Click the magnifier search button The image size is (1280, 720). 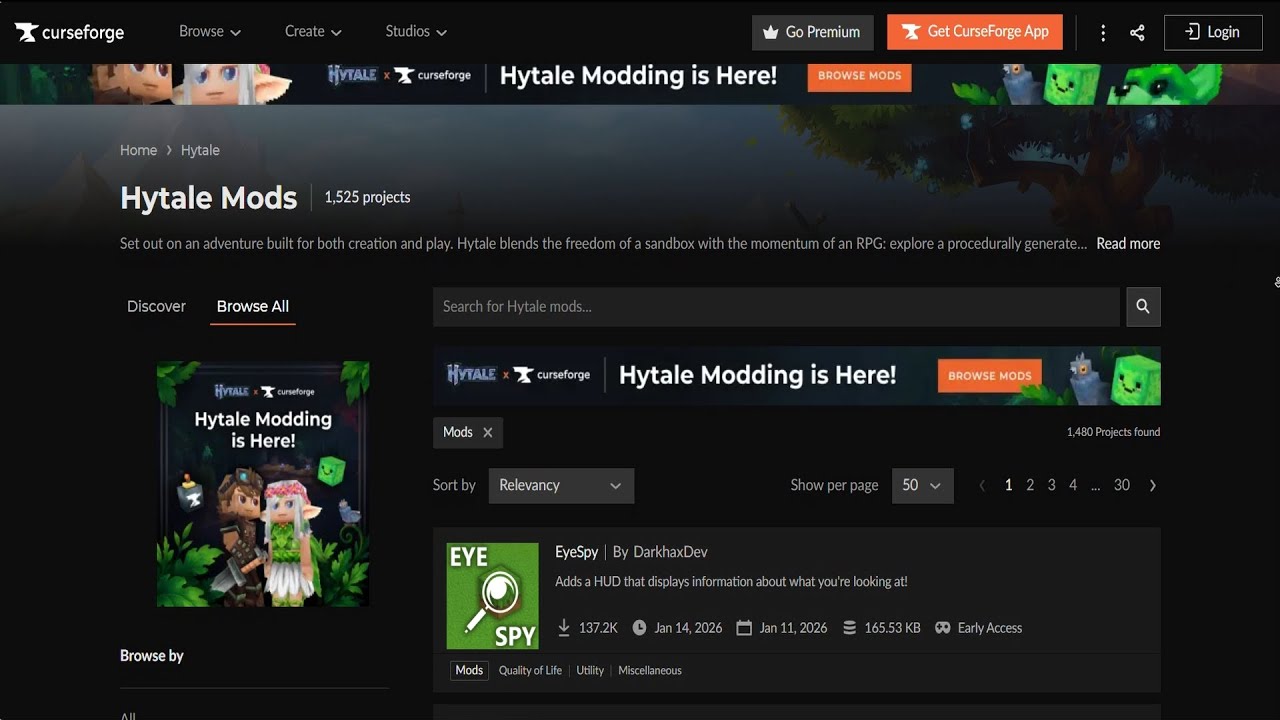click(1143, 307)
